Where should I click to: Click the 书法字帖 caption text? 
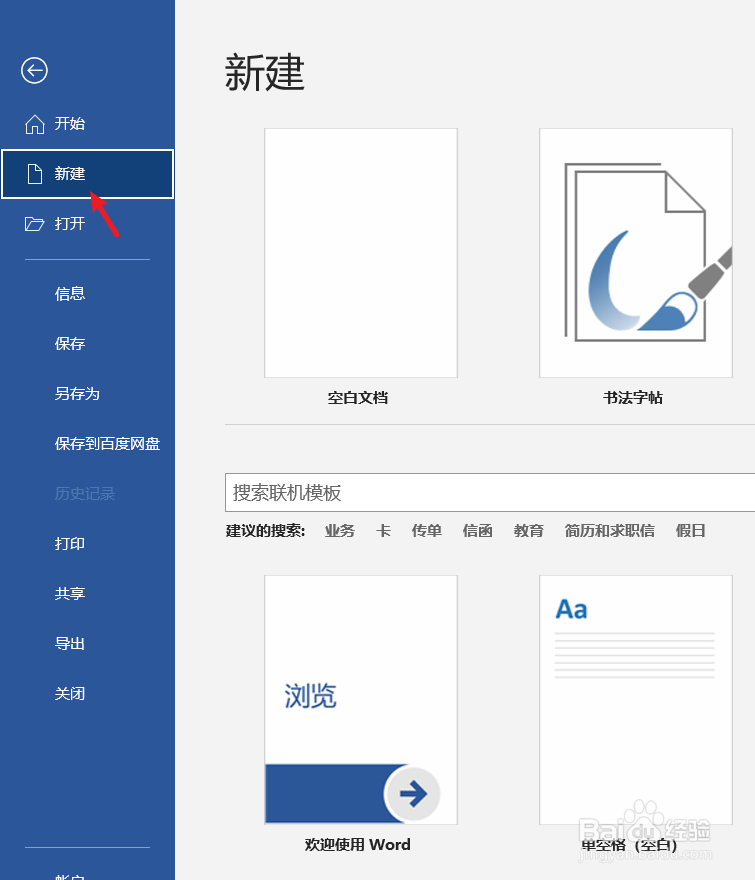[x=633, y=398]
